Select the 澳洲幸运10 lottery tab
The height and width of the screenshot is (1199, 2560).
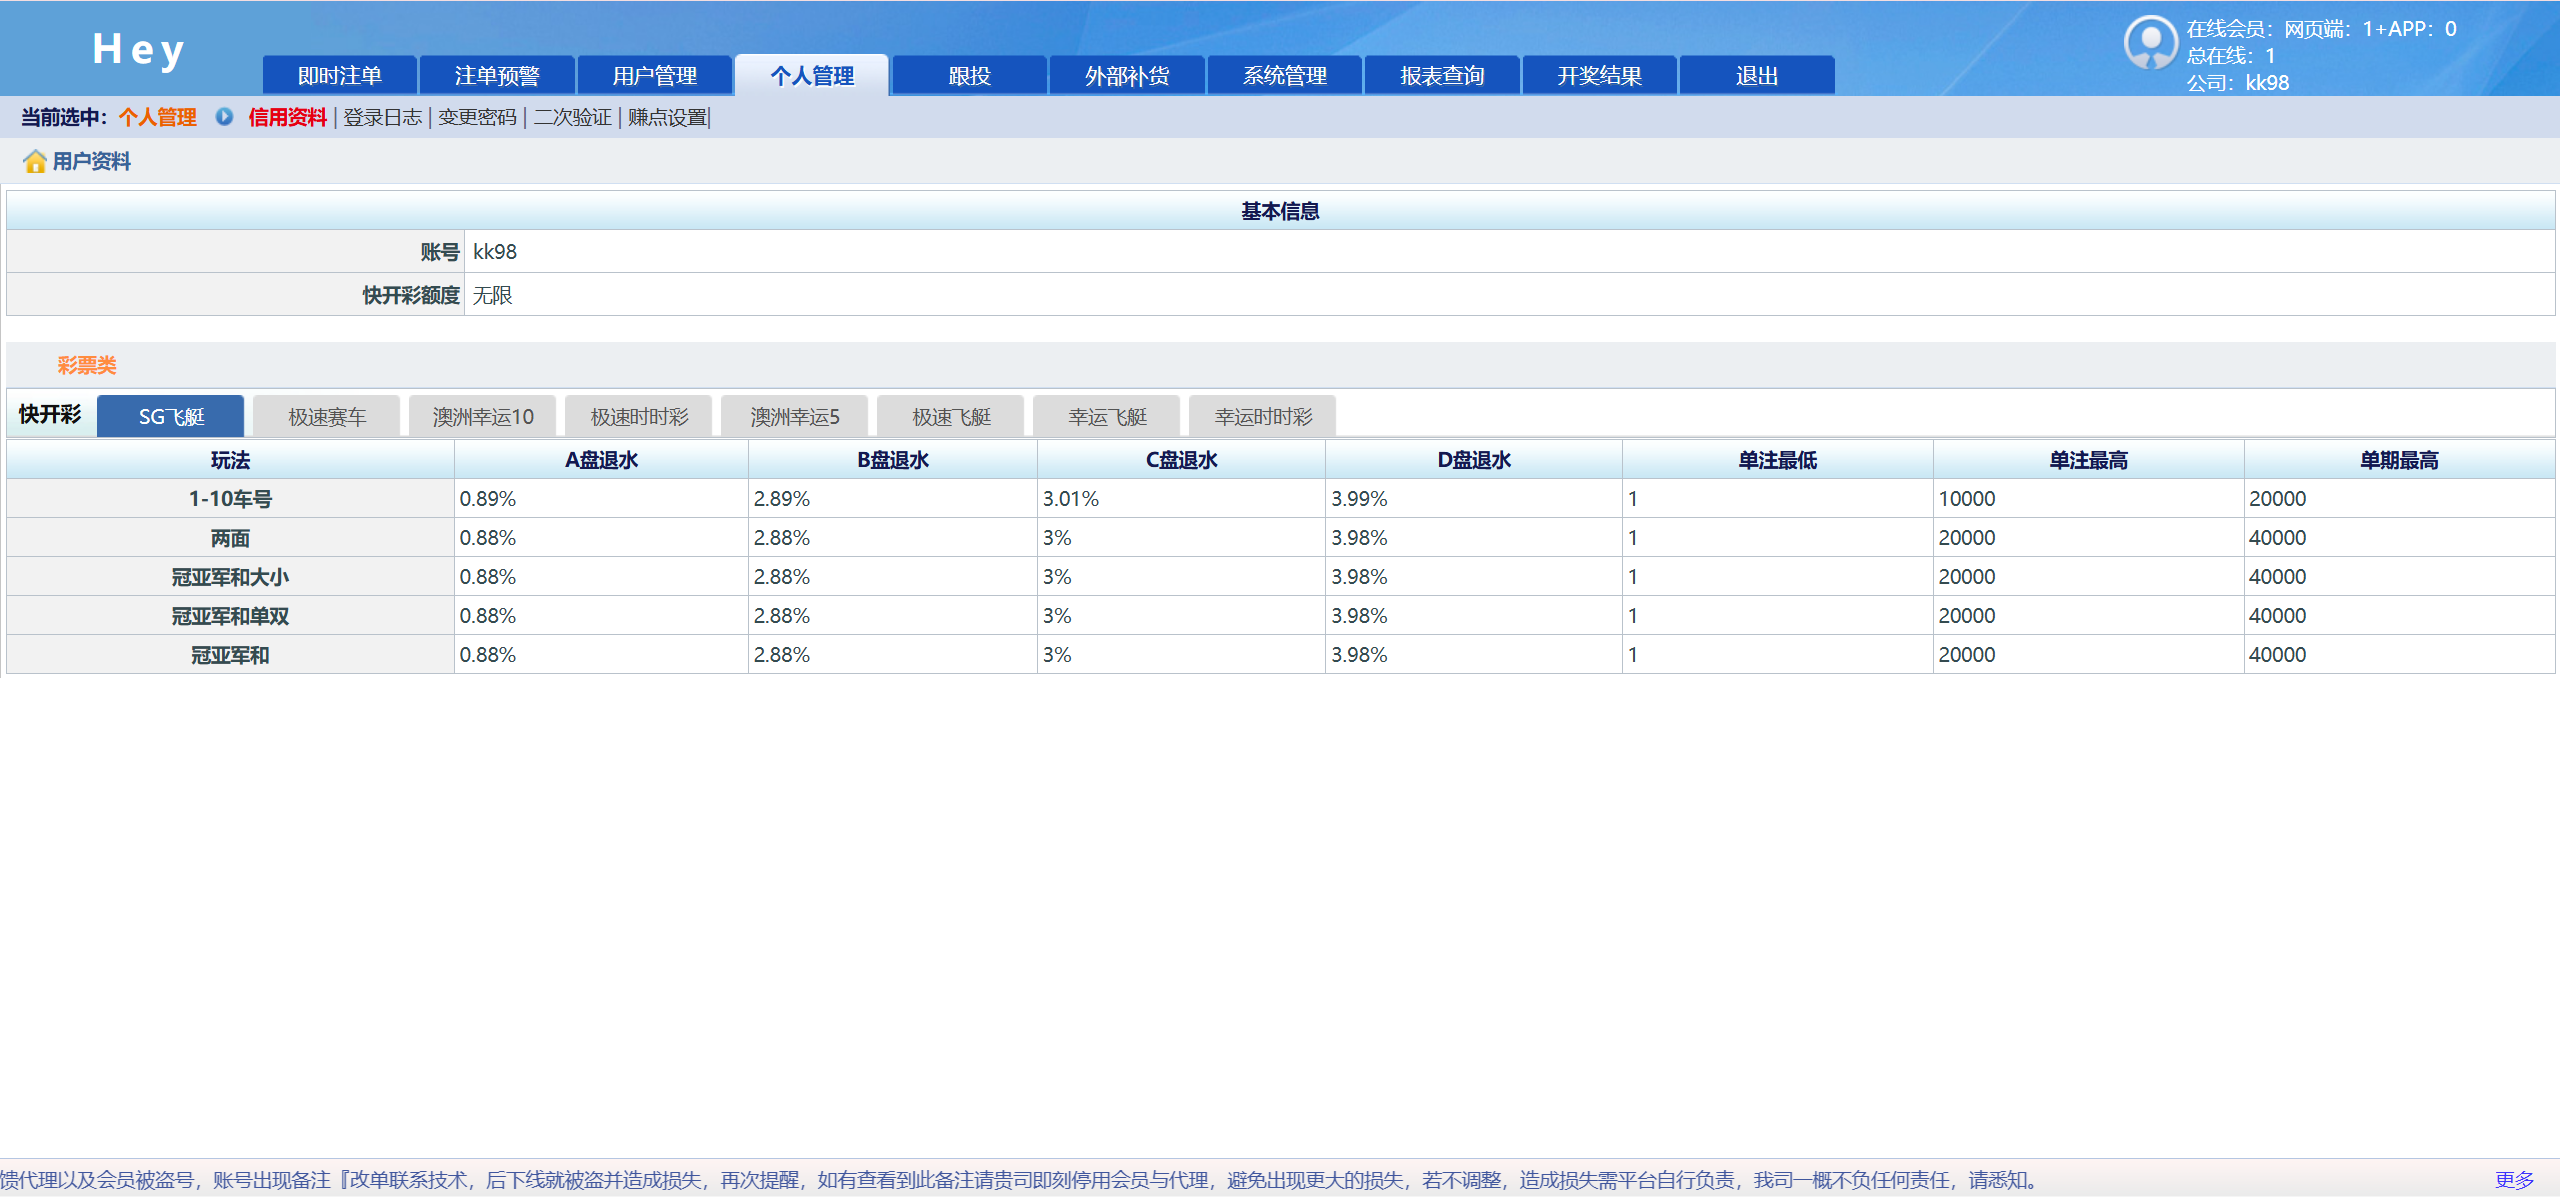(483, 417)
